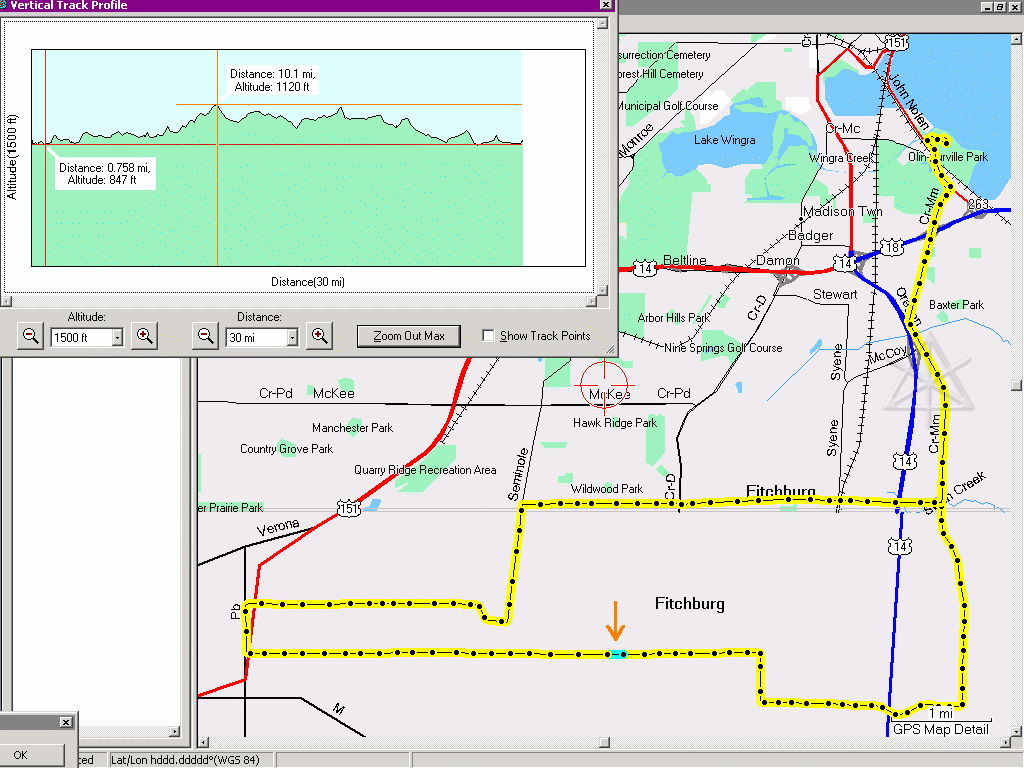Screen dimensions: 1024x768
Task: Click the 10.1 mi peak on profile graph
Action: [x=217, y=104]
